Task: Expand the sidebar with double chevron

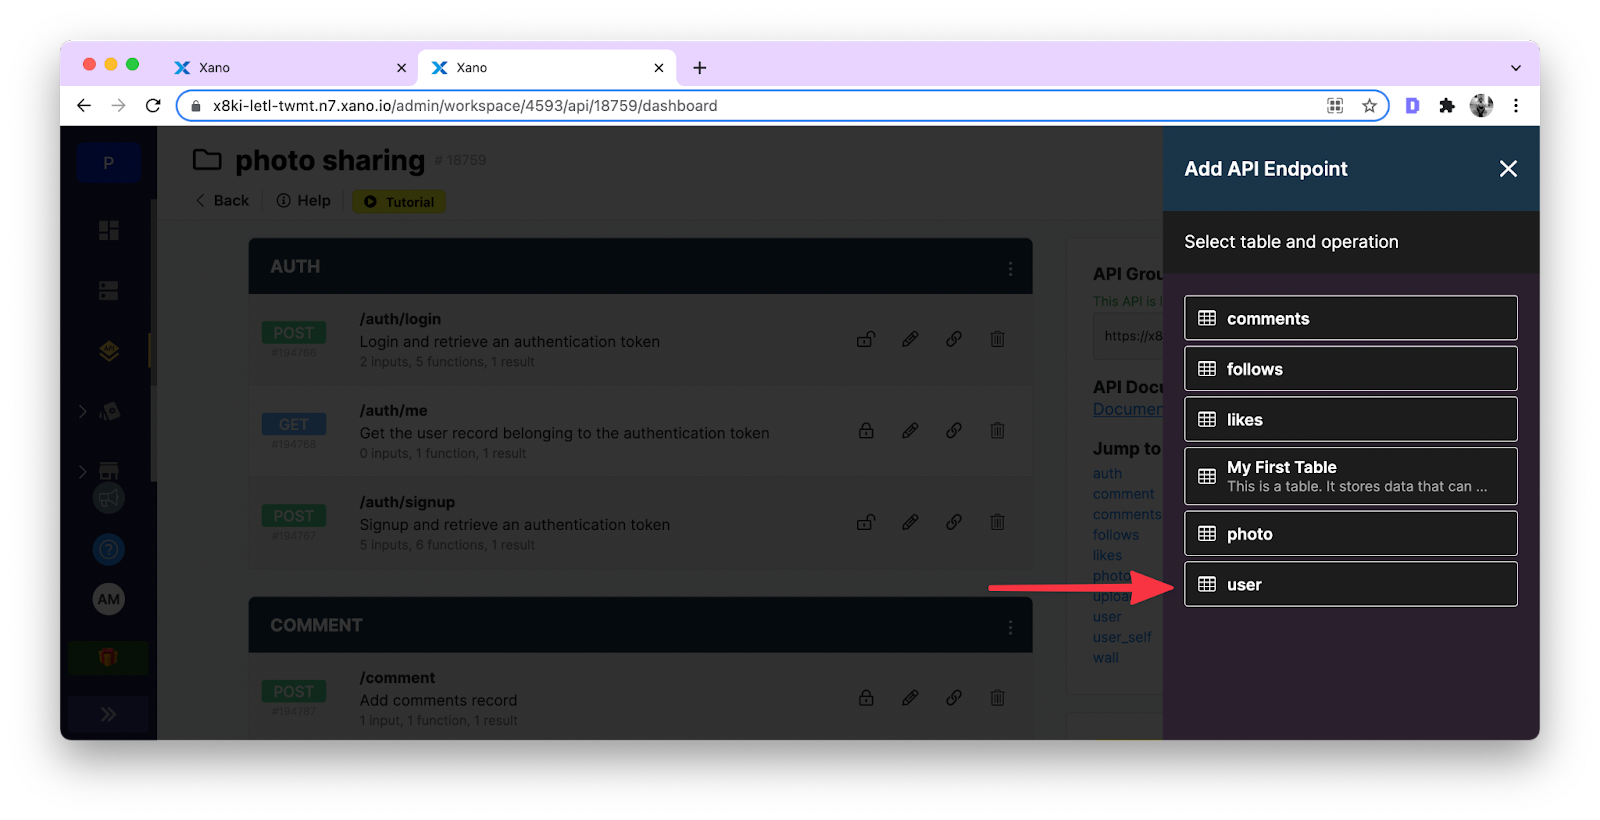Action: pos(108,714)
